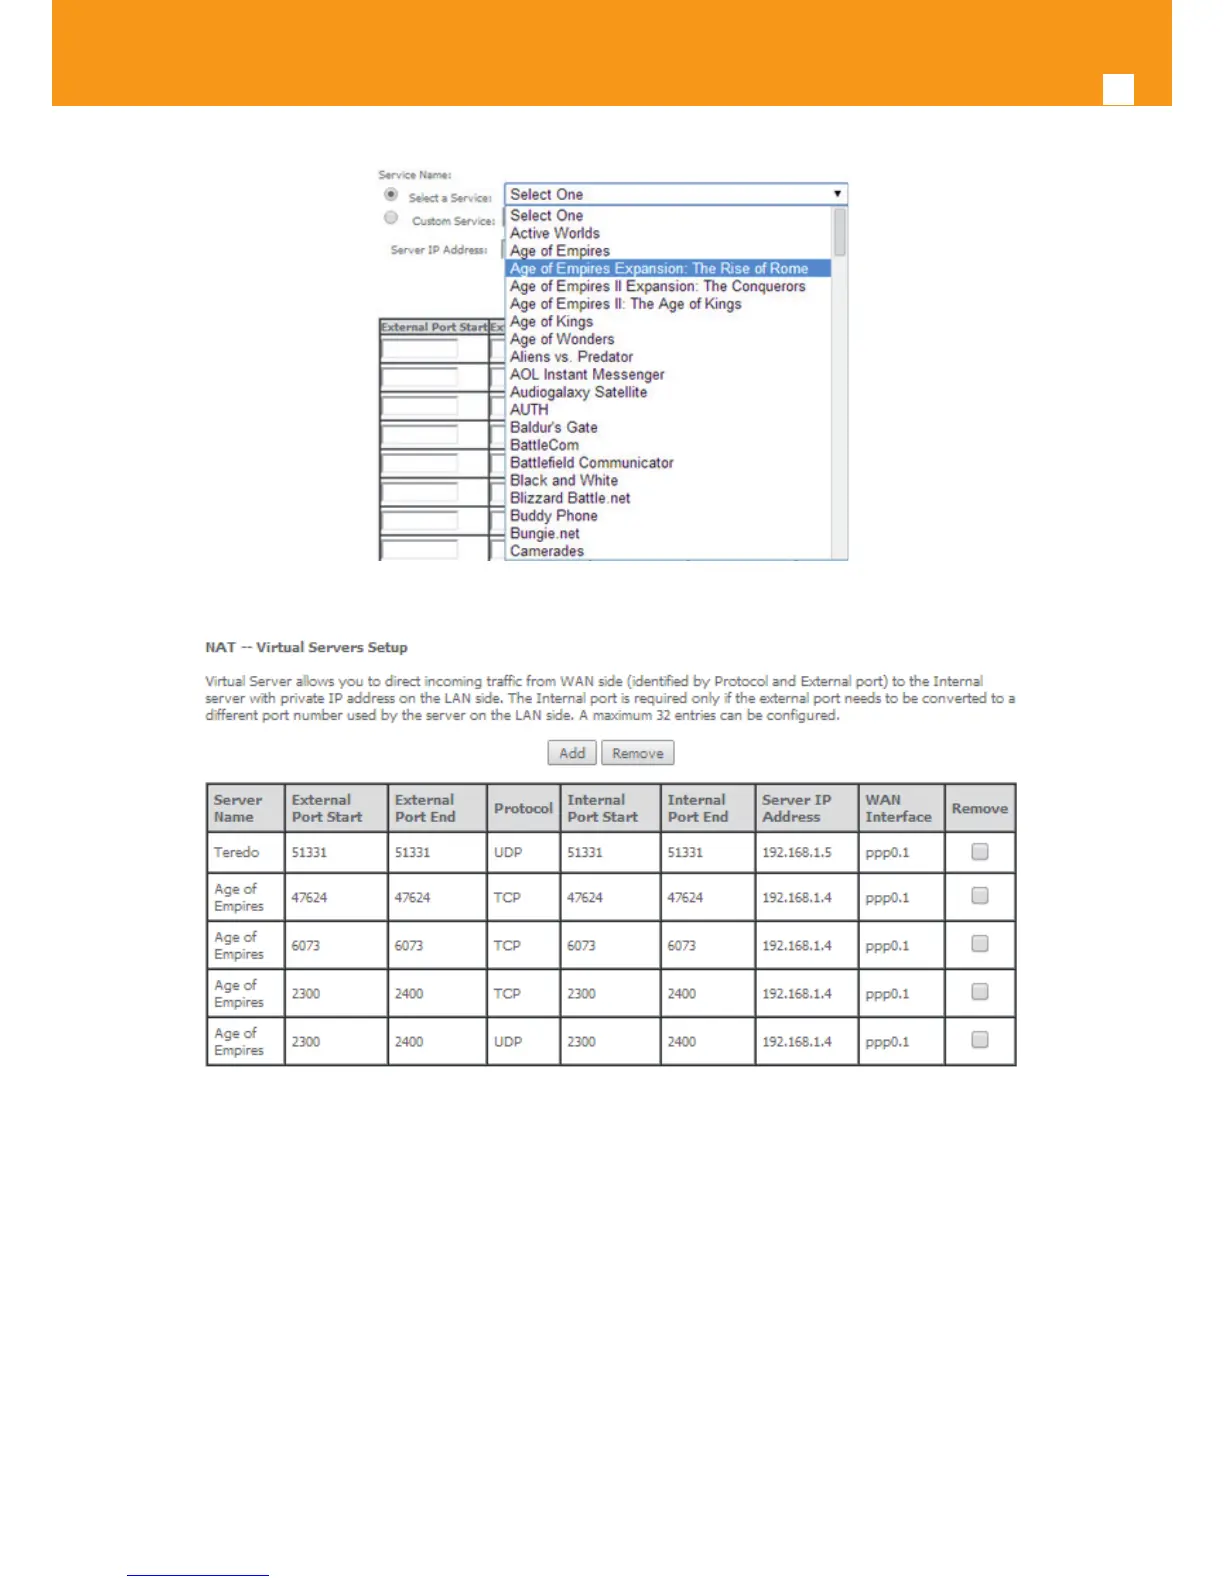Select 'Camerades' option
Viewport: 1224px width, 1584px height.
click(547, 551)
